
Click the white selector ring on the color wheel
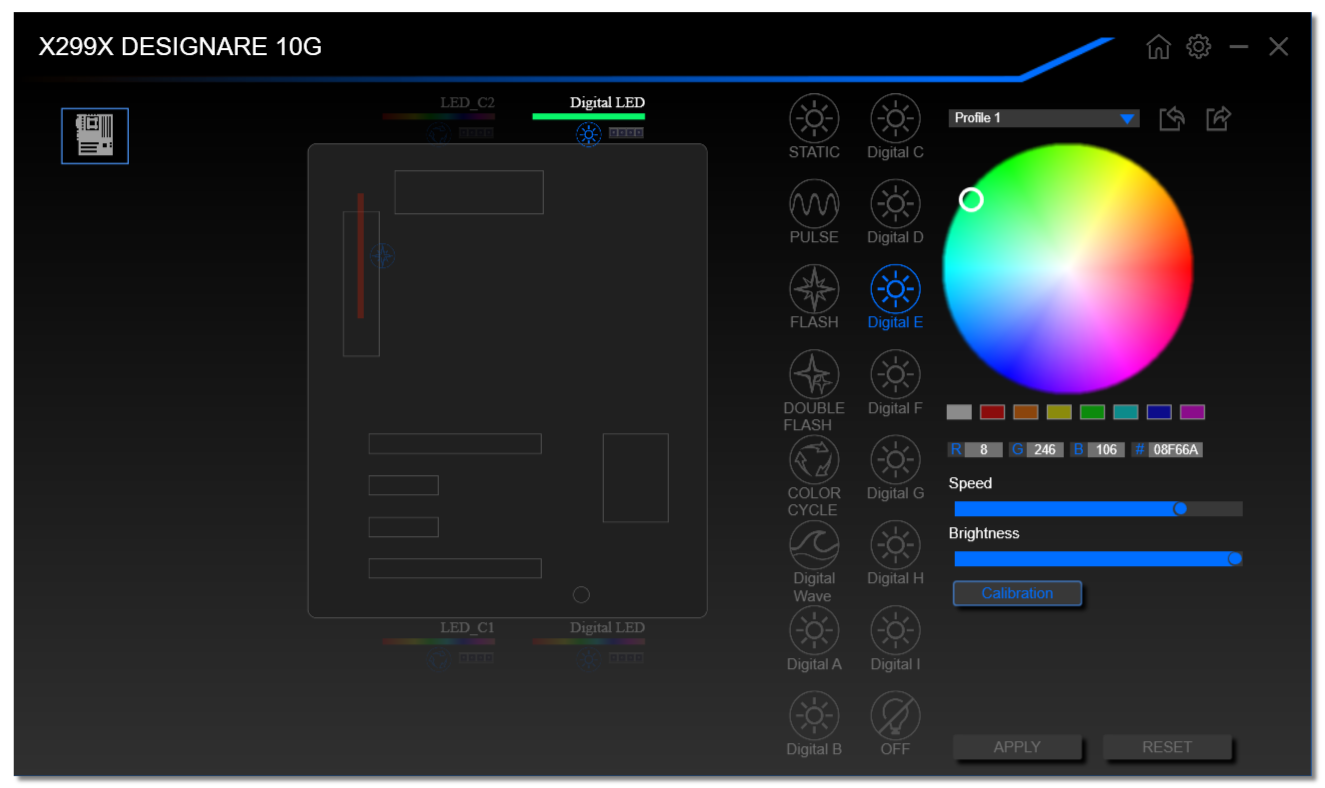point(971,200)
